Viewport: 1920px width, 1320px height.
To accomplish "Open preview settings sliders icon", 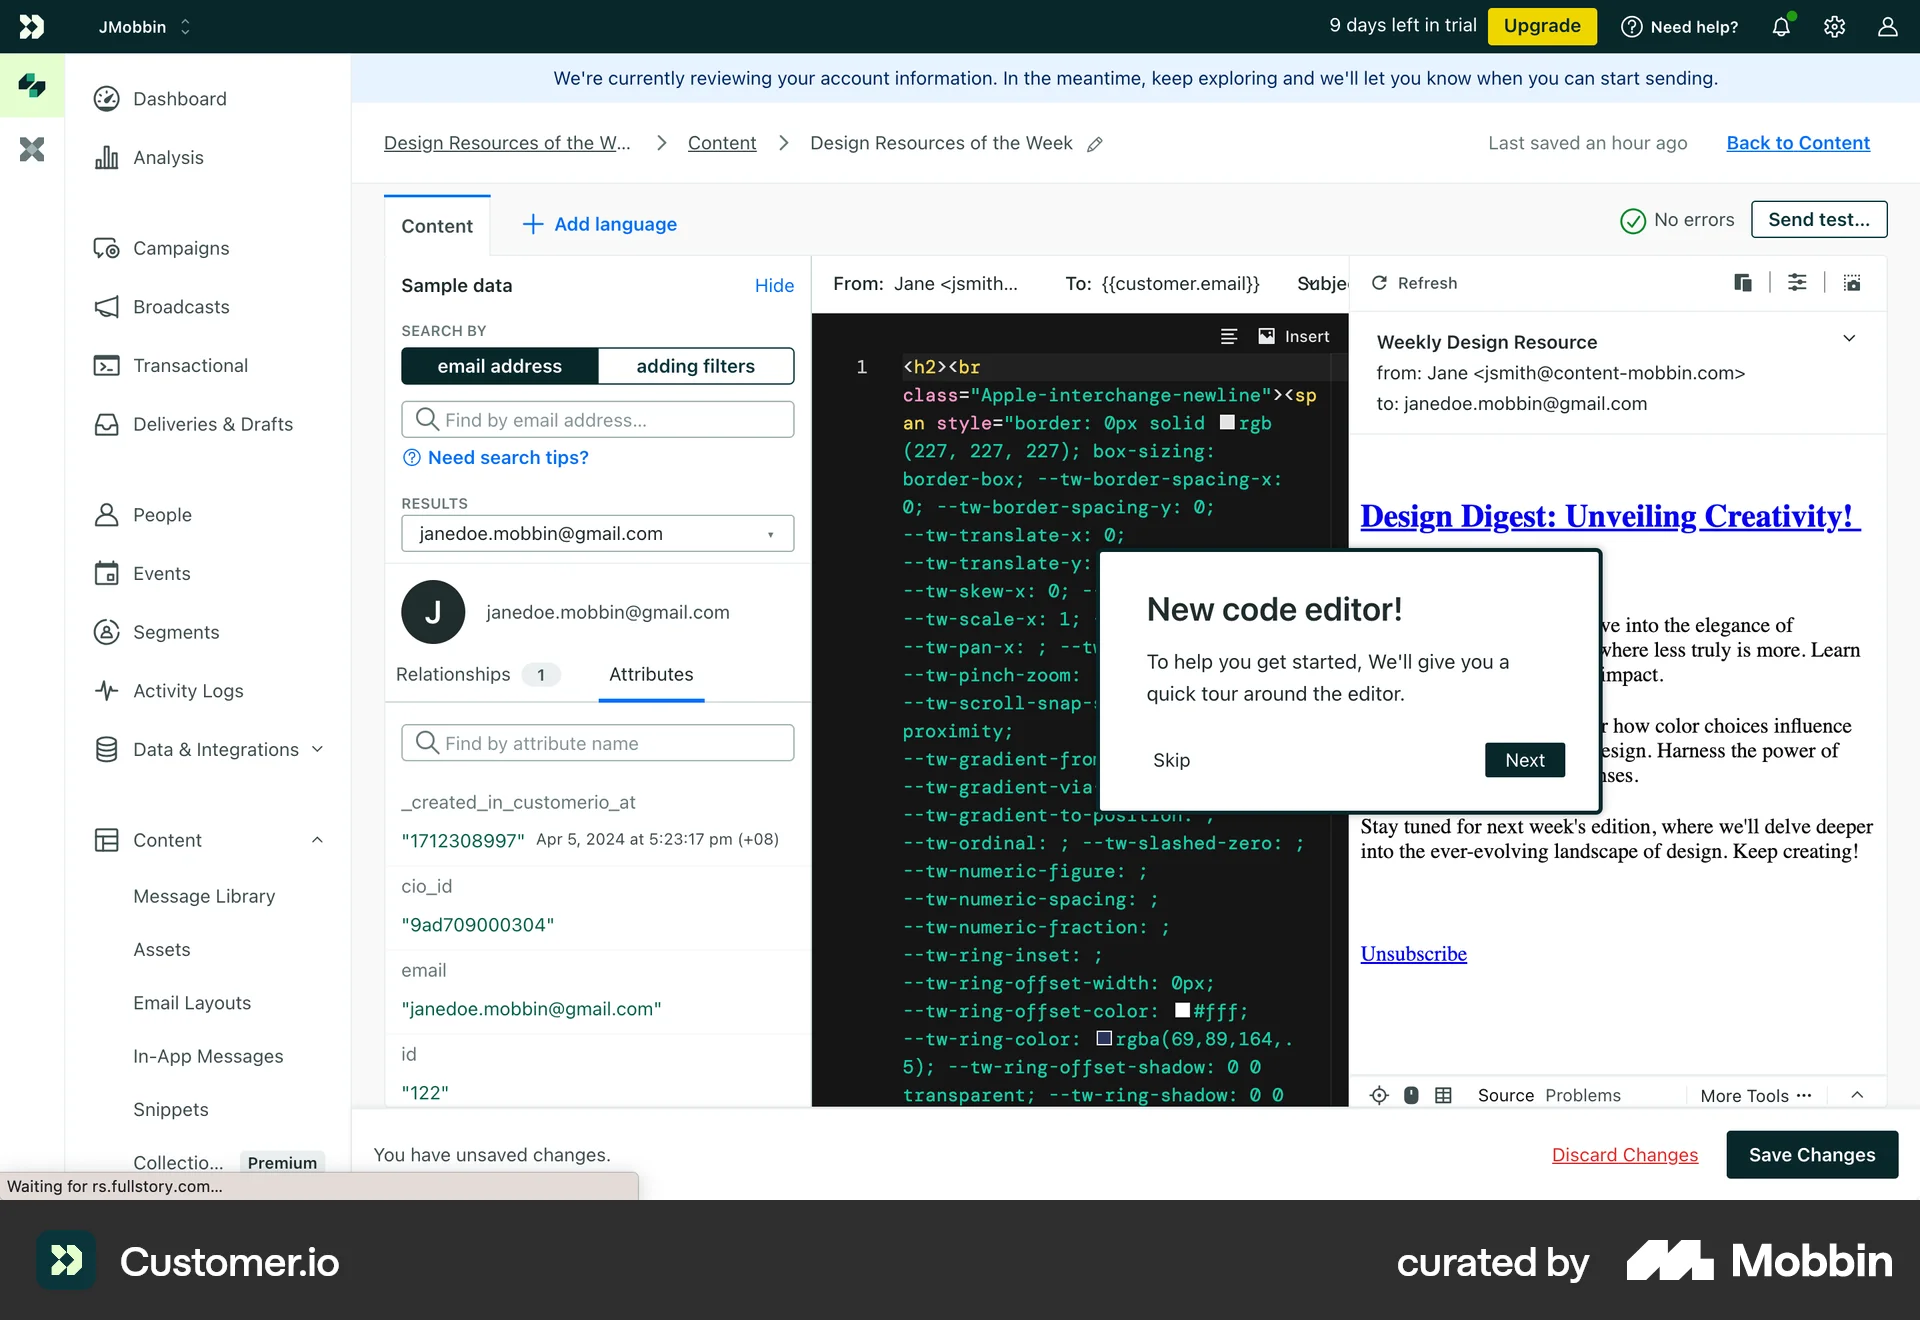I will [1797, 283].
